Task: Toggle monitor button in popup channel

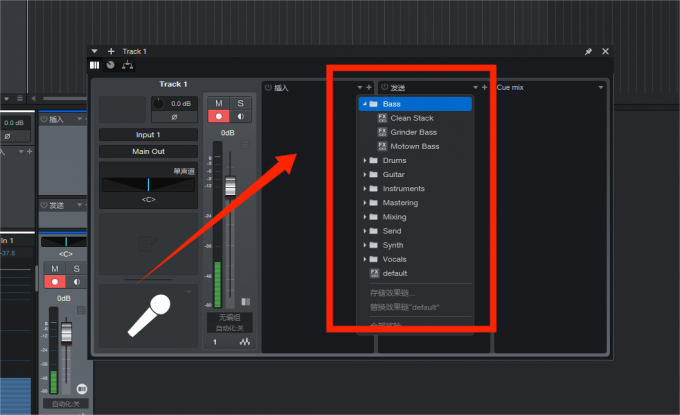Action: pyautogui.click(x=240, y=116)
